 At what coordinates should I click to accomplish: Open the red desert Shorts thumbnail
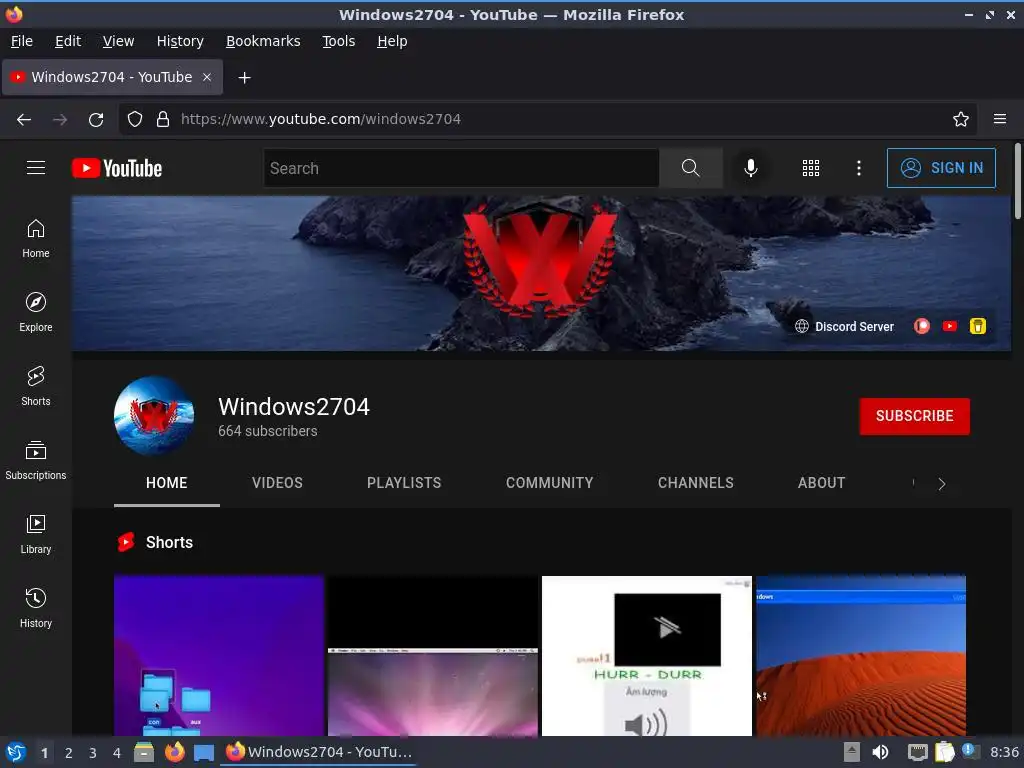click(x=861, y=656)
